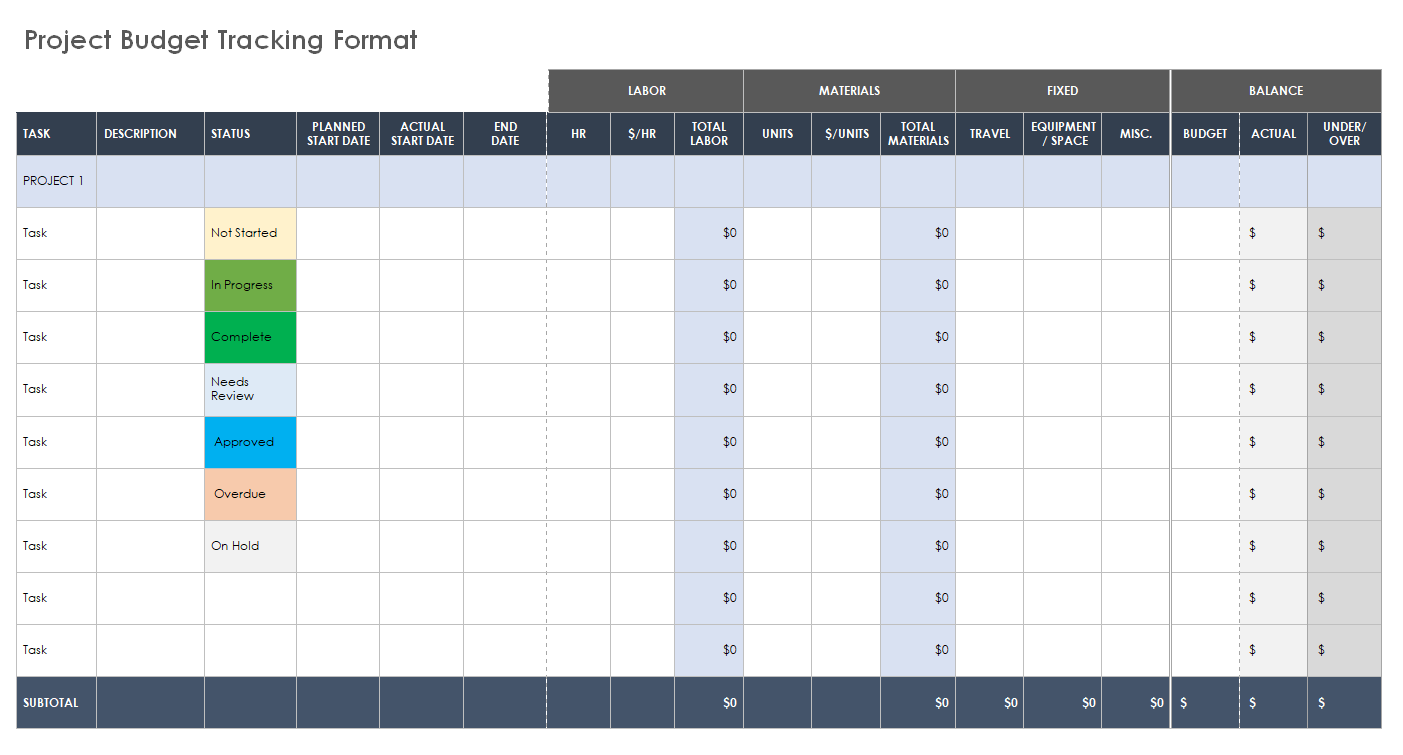Click the Not Started status cell
This screenshot has width=1403, height=755.
tap(250, 233)
